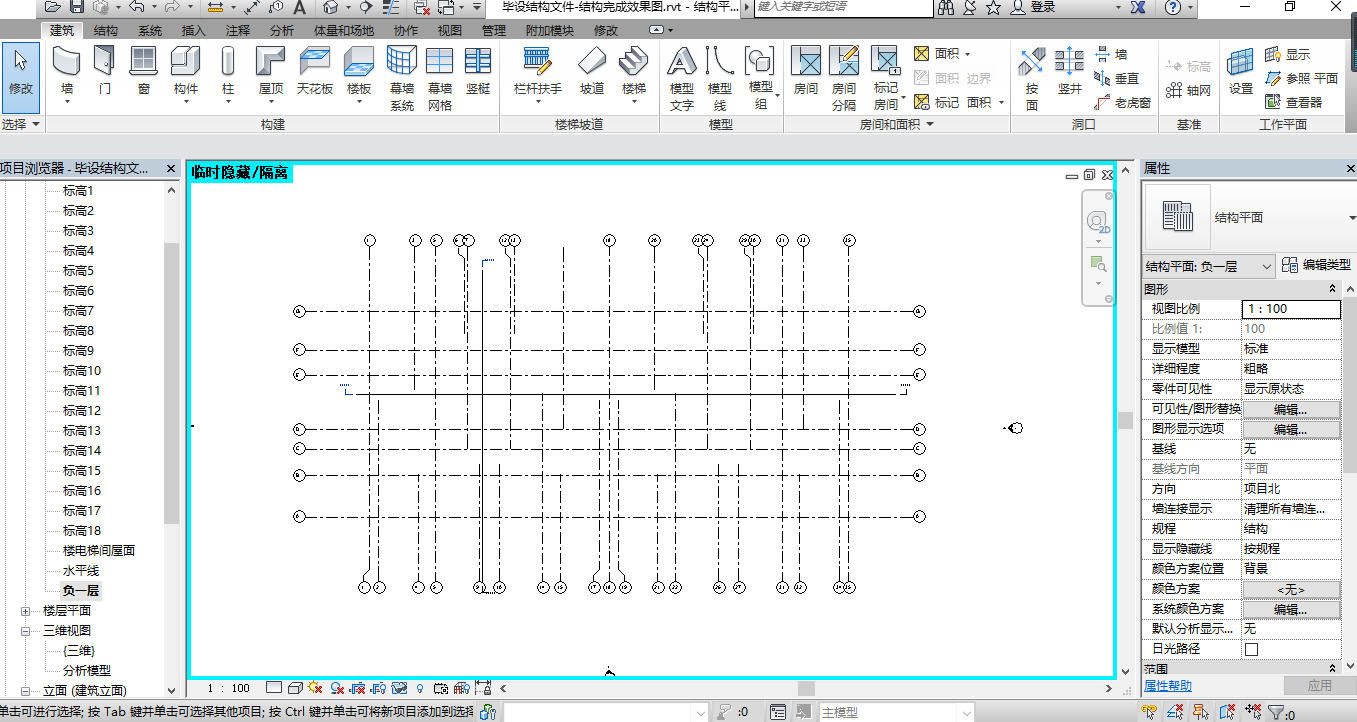
Task: Toggle the 日光路径 checkbox
Action: (x=1250, y=649)
